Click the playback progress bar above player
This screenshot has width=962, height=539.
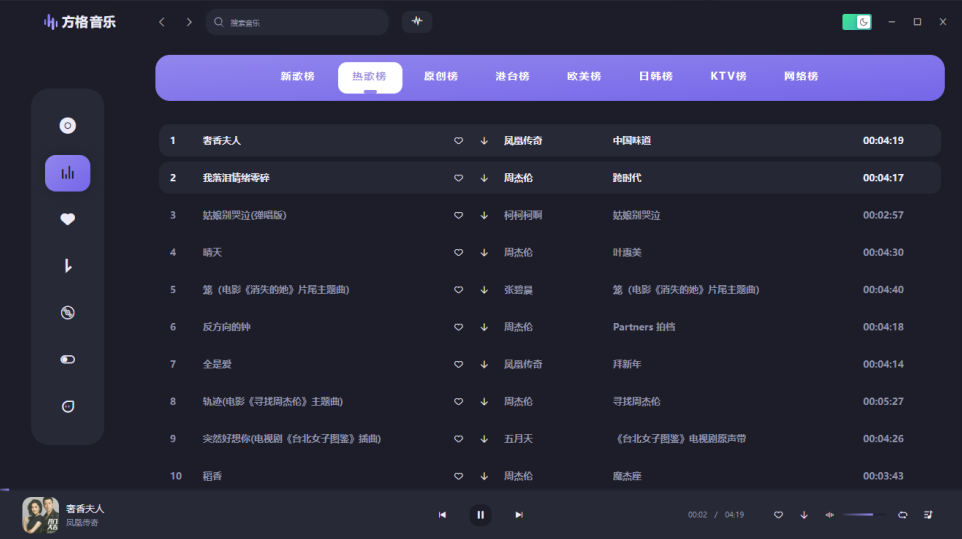pos(481,489)
